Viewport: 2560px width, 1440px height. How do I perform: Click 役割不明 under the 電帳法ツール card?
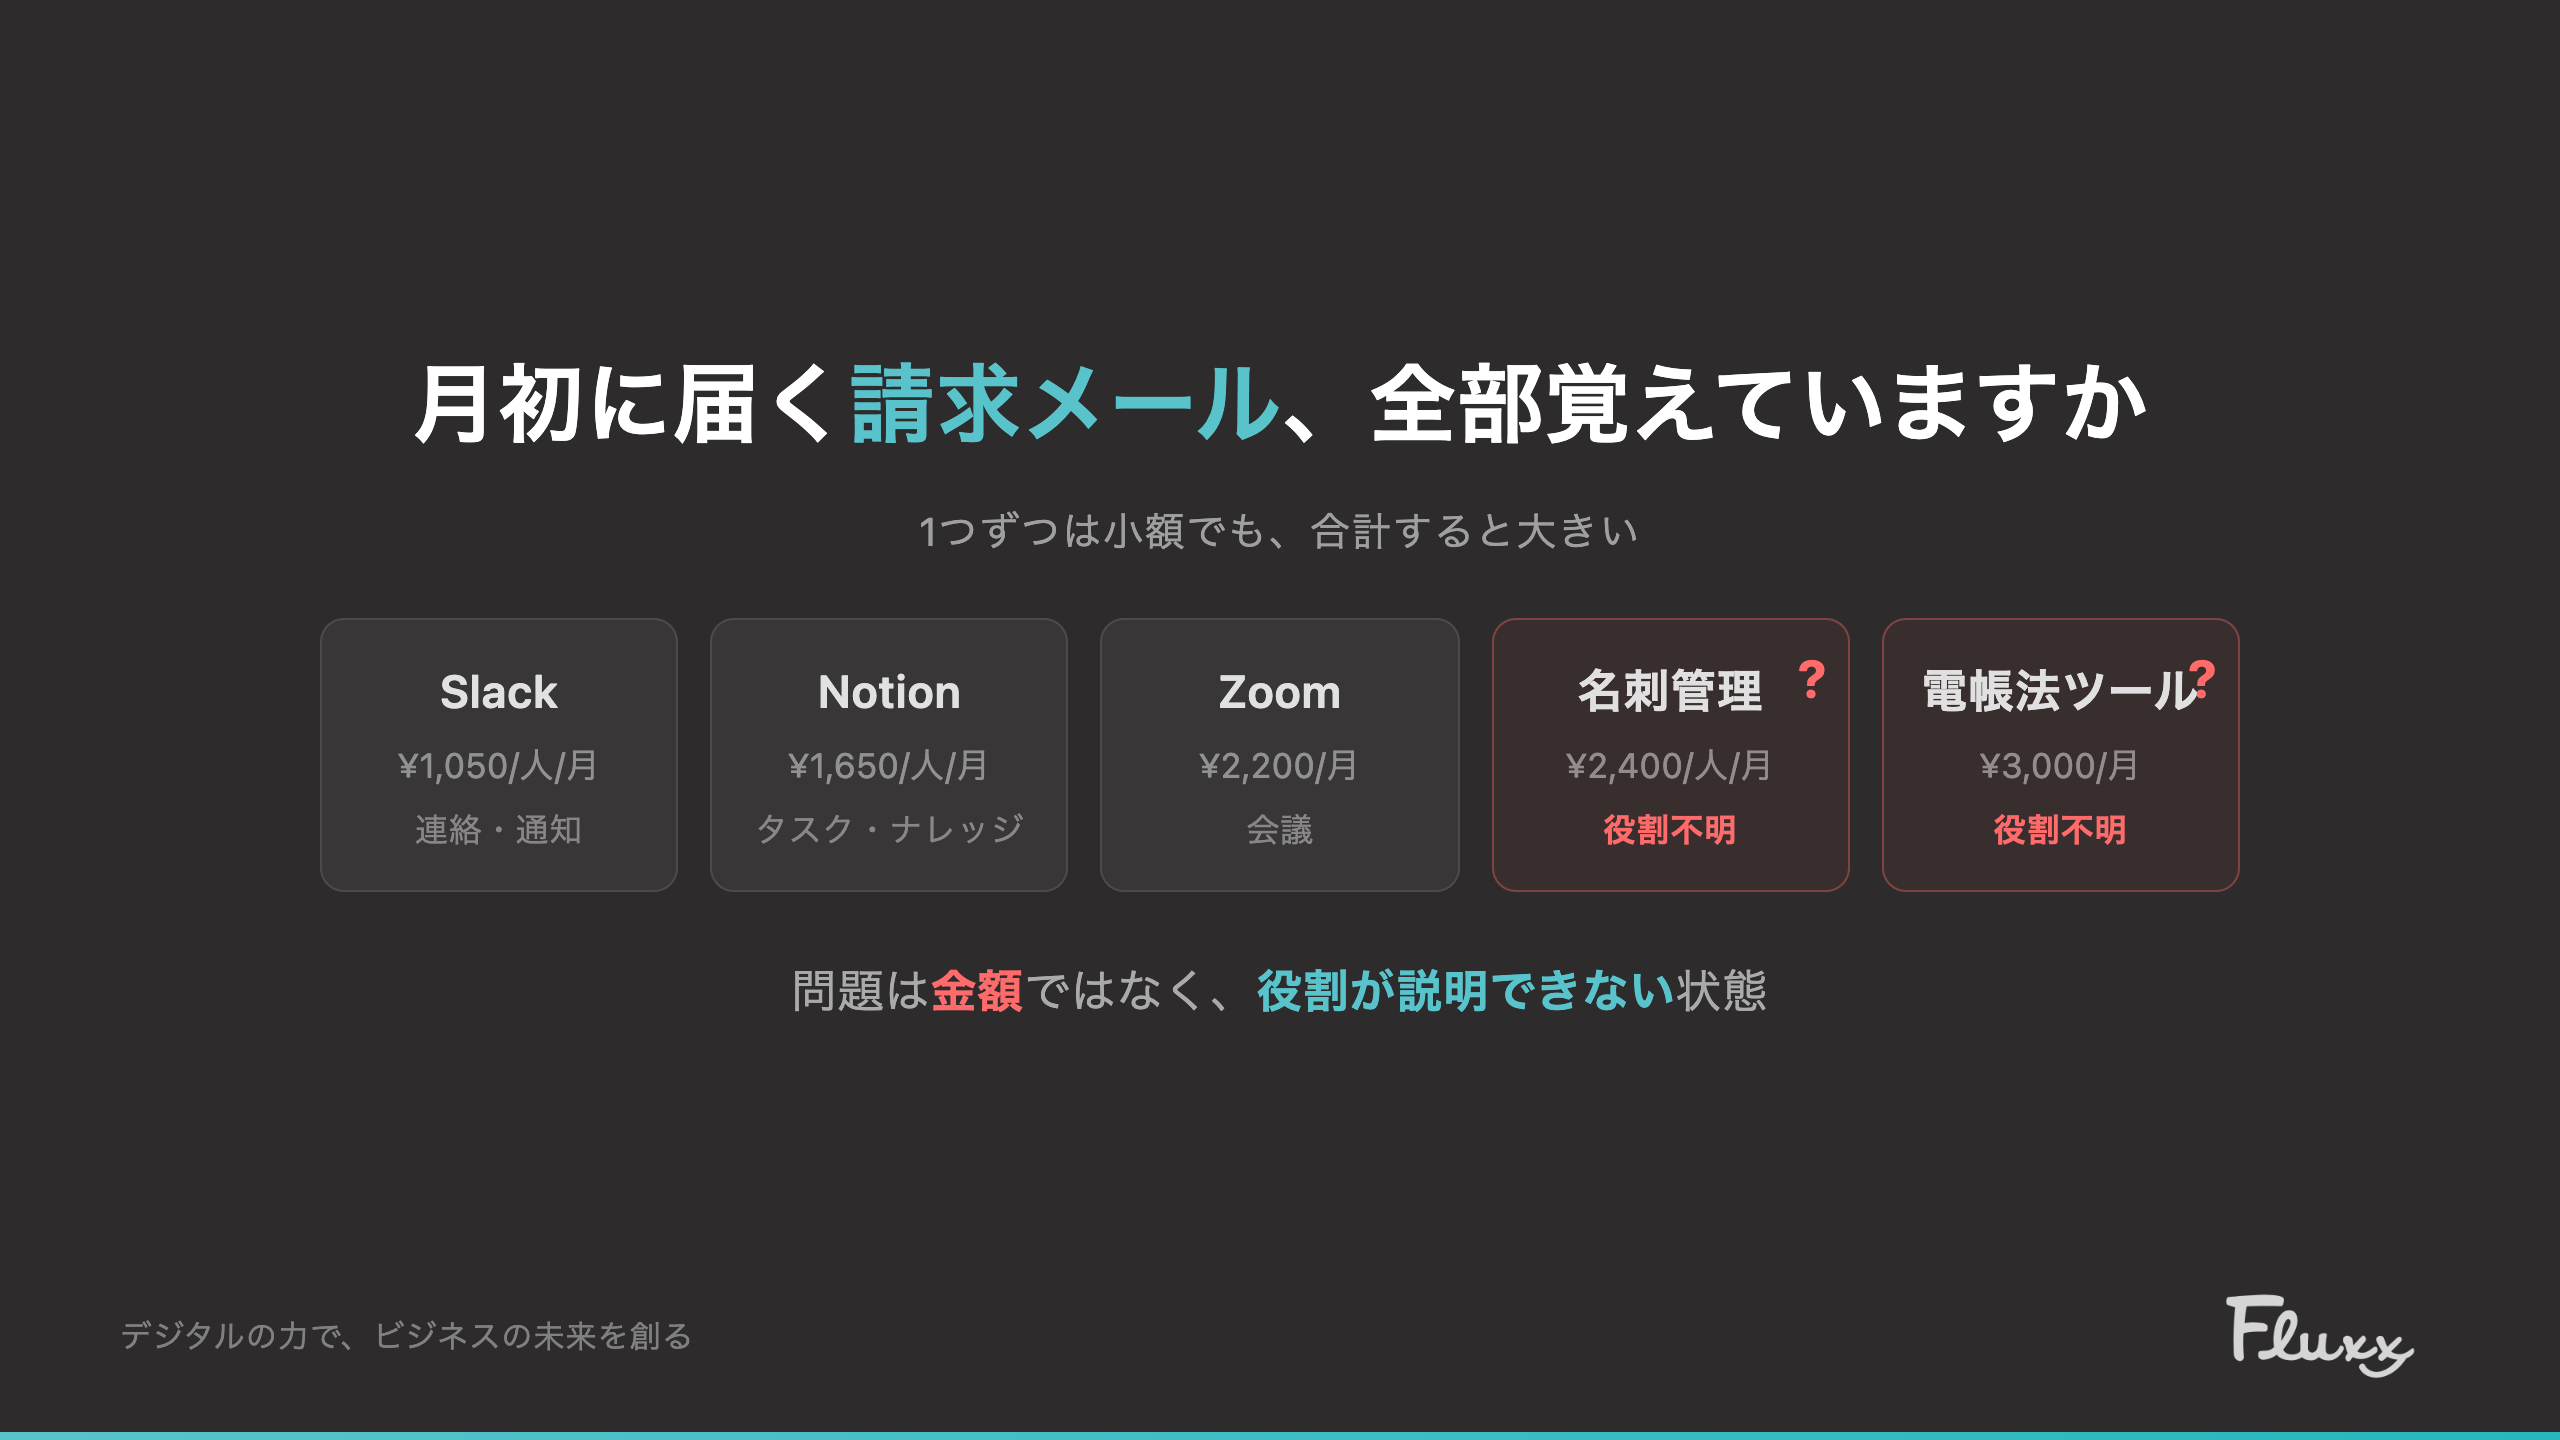click(2059, 830)
